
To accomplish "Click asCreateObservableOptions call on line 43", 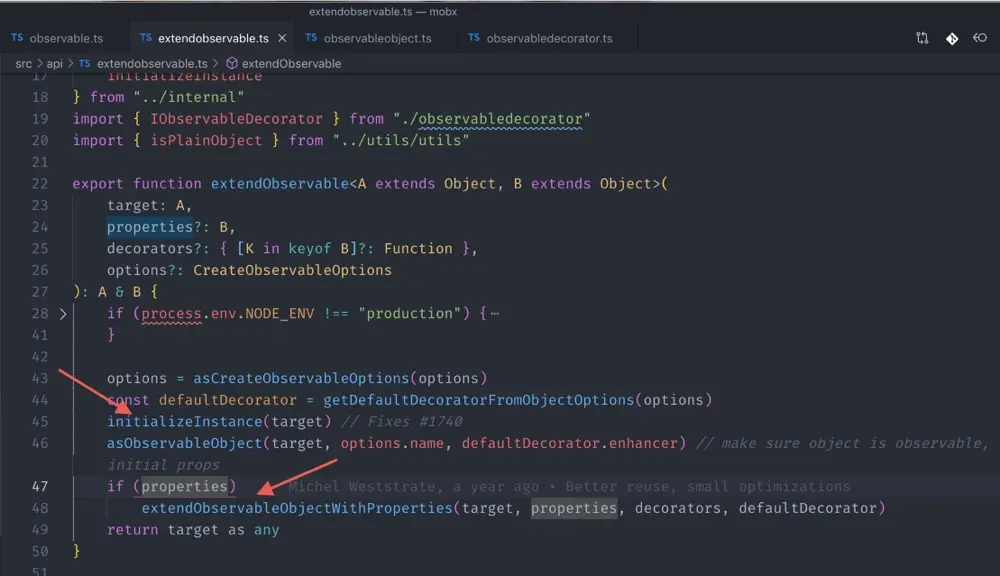I will 301,378.
